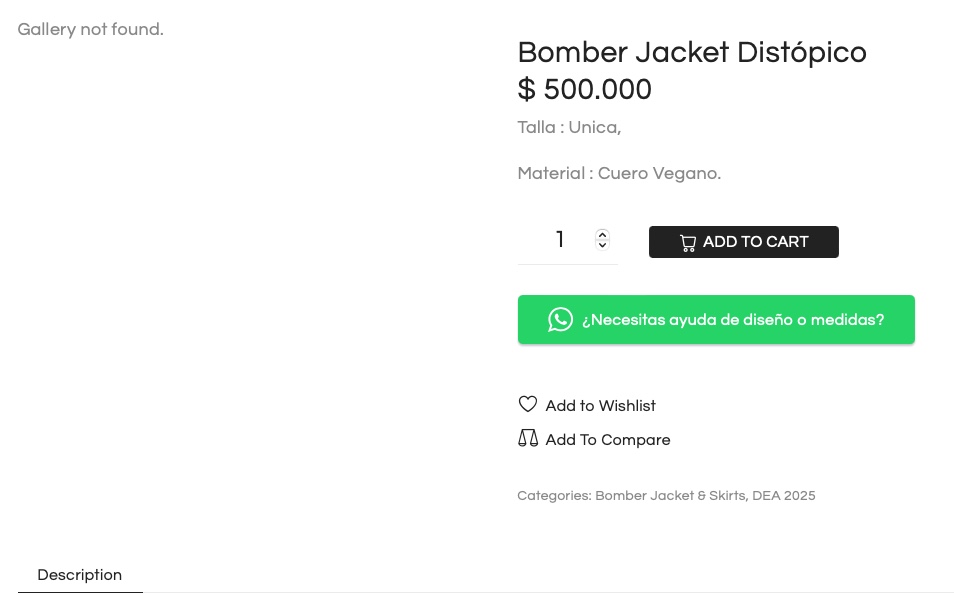Click the "Talla : Unica," size text
This screenshot has height=594, width=954.
569,128
